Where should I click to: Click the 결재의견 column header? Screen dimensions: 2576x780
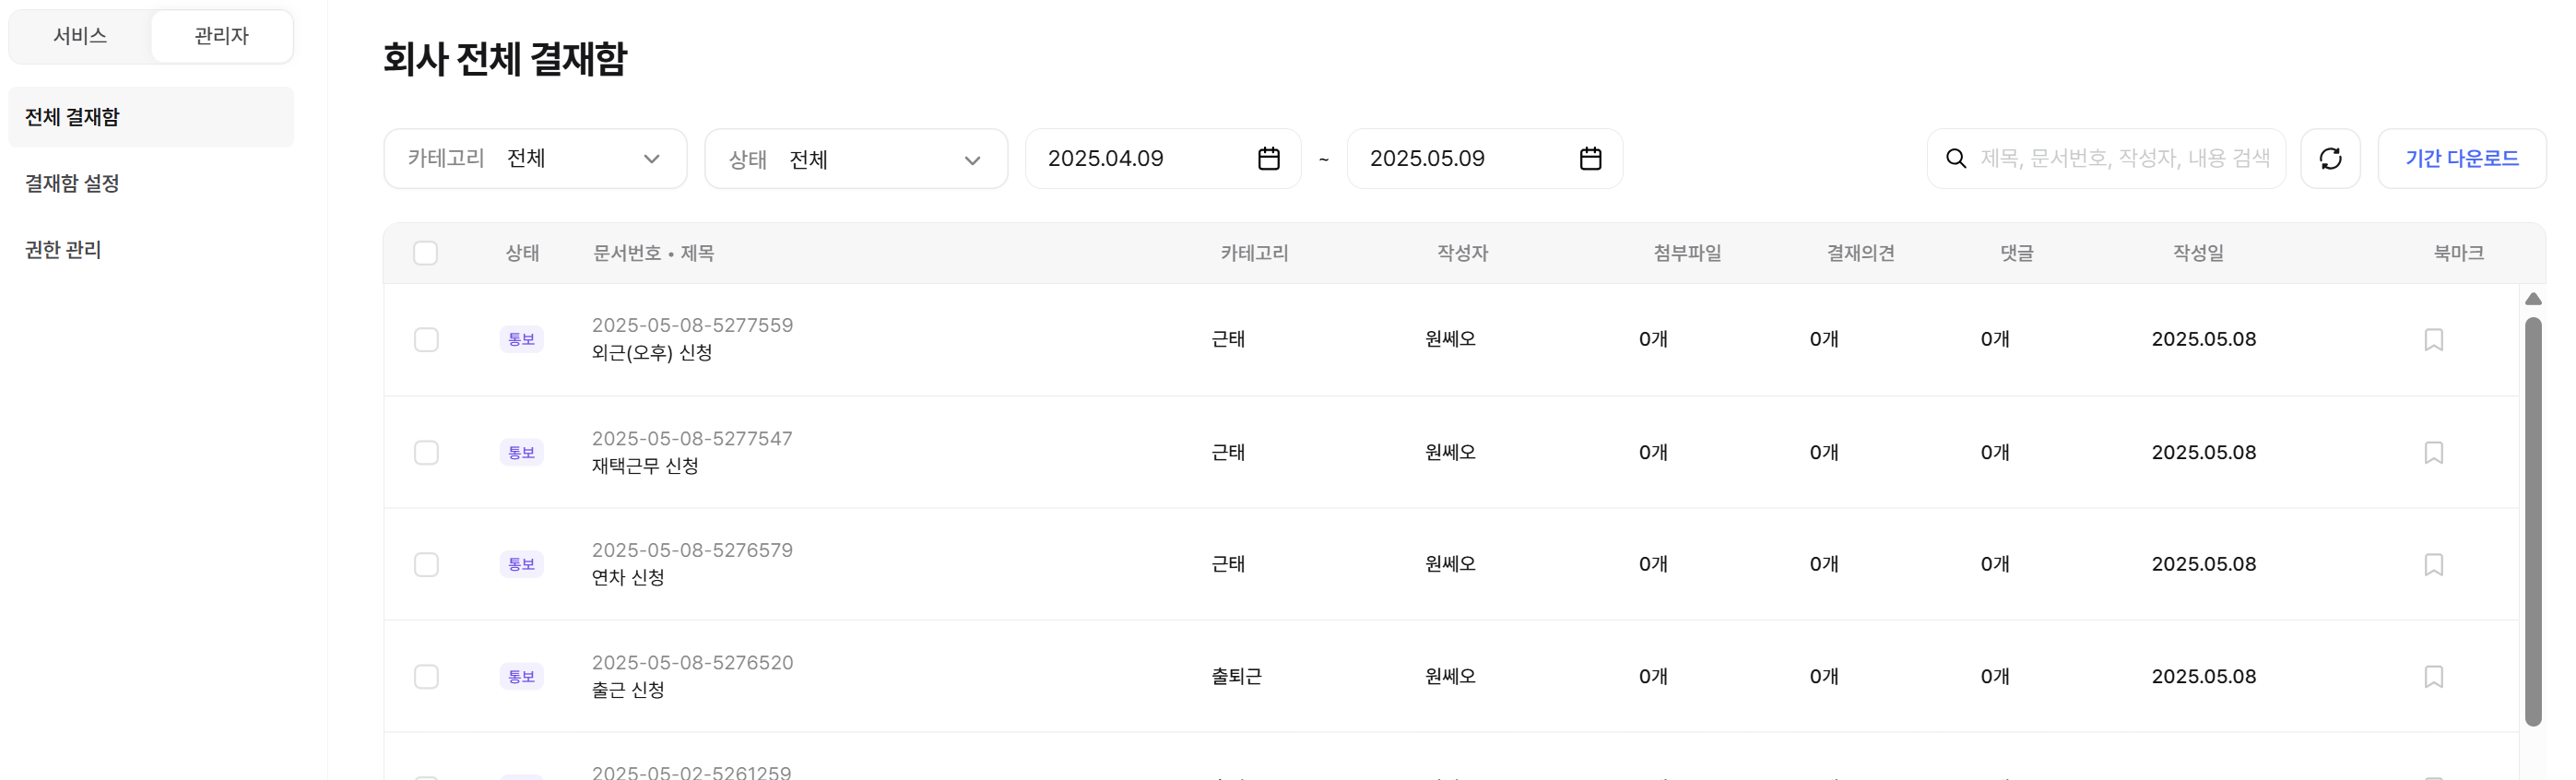coord(1860,253)
